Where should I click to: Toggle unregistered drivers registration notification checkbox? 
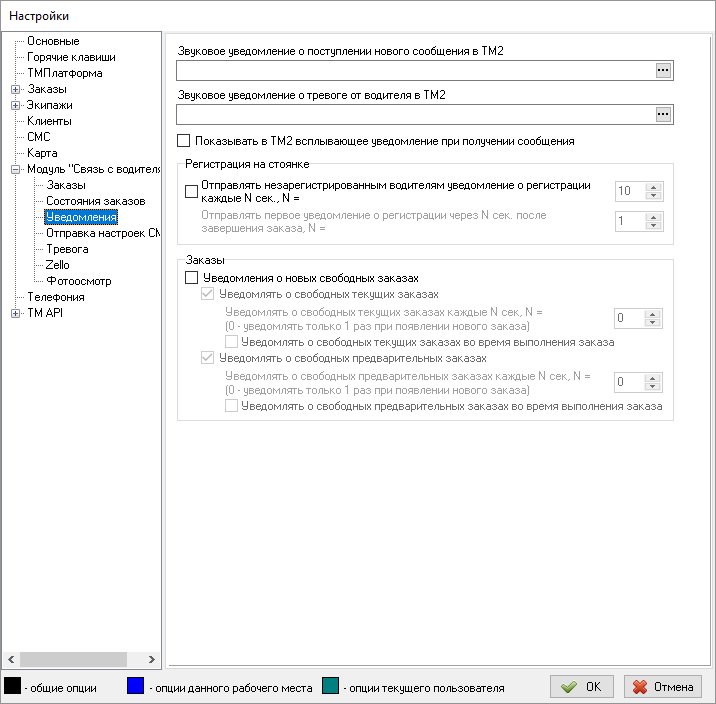click(192, 192)
